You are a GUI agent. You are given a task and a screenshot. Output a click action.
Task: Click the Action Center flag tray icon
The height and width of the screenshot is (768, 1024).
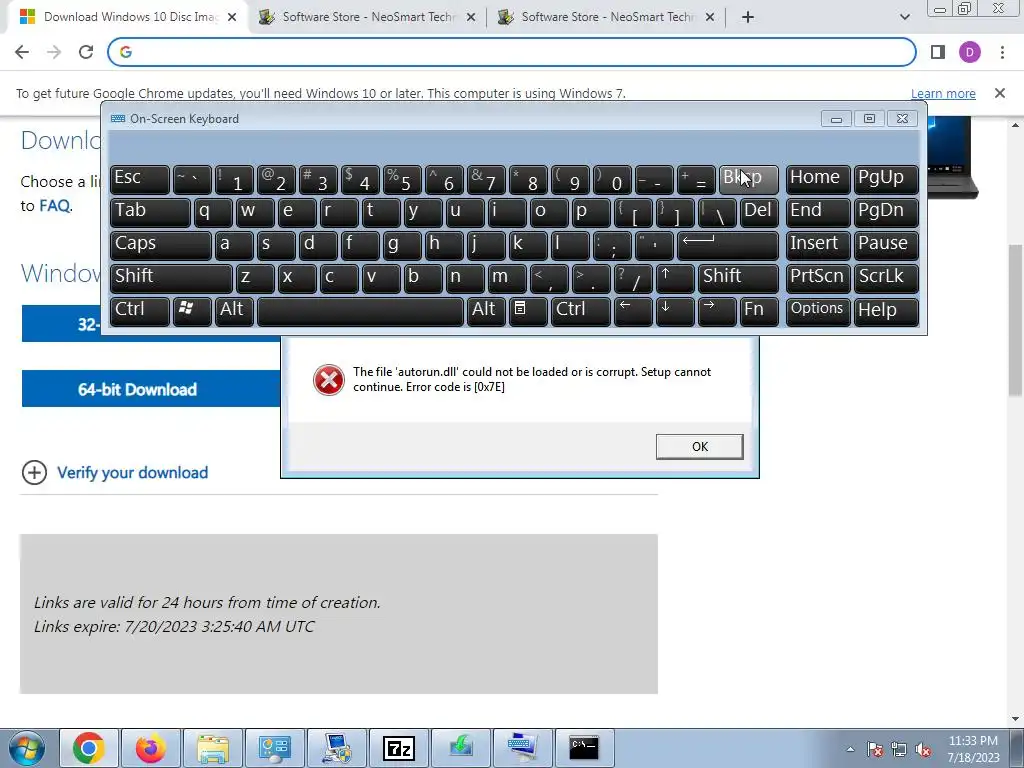[x=875, y=749]
